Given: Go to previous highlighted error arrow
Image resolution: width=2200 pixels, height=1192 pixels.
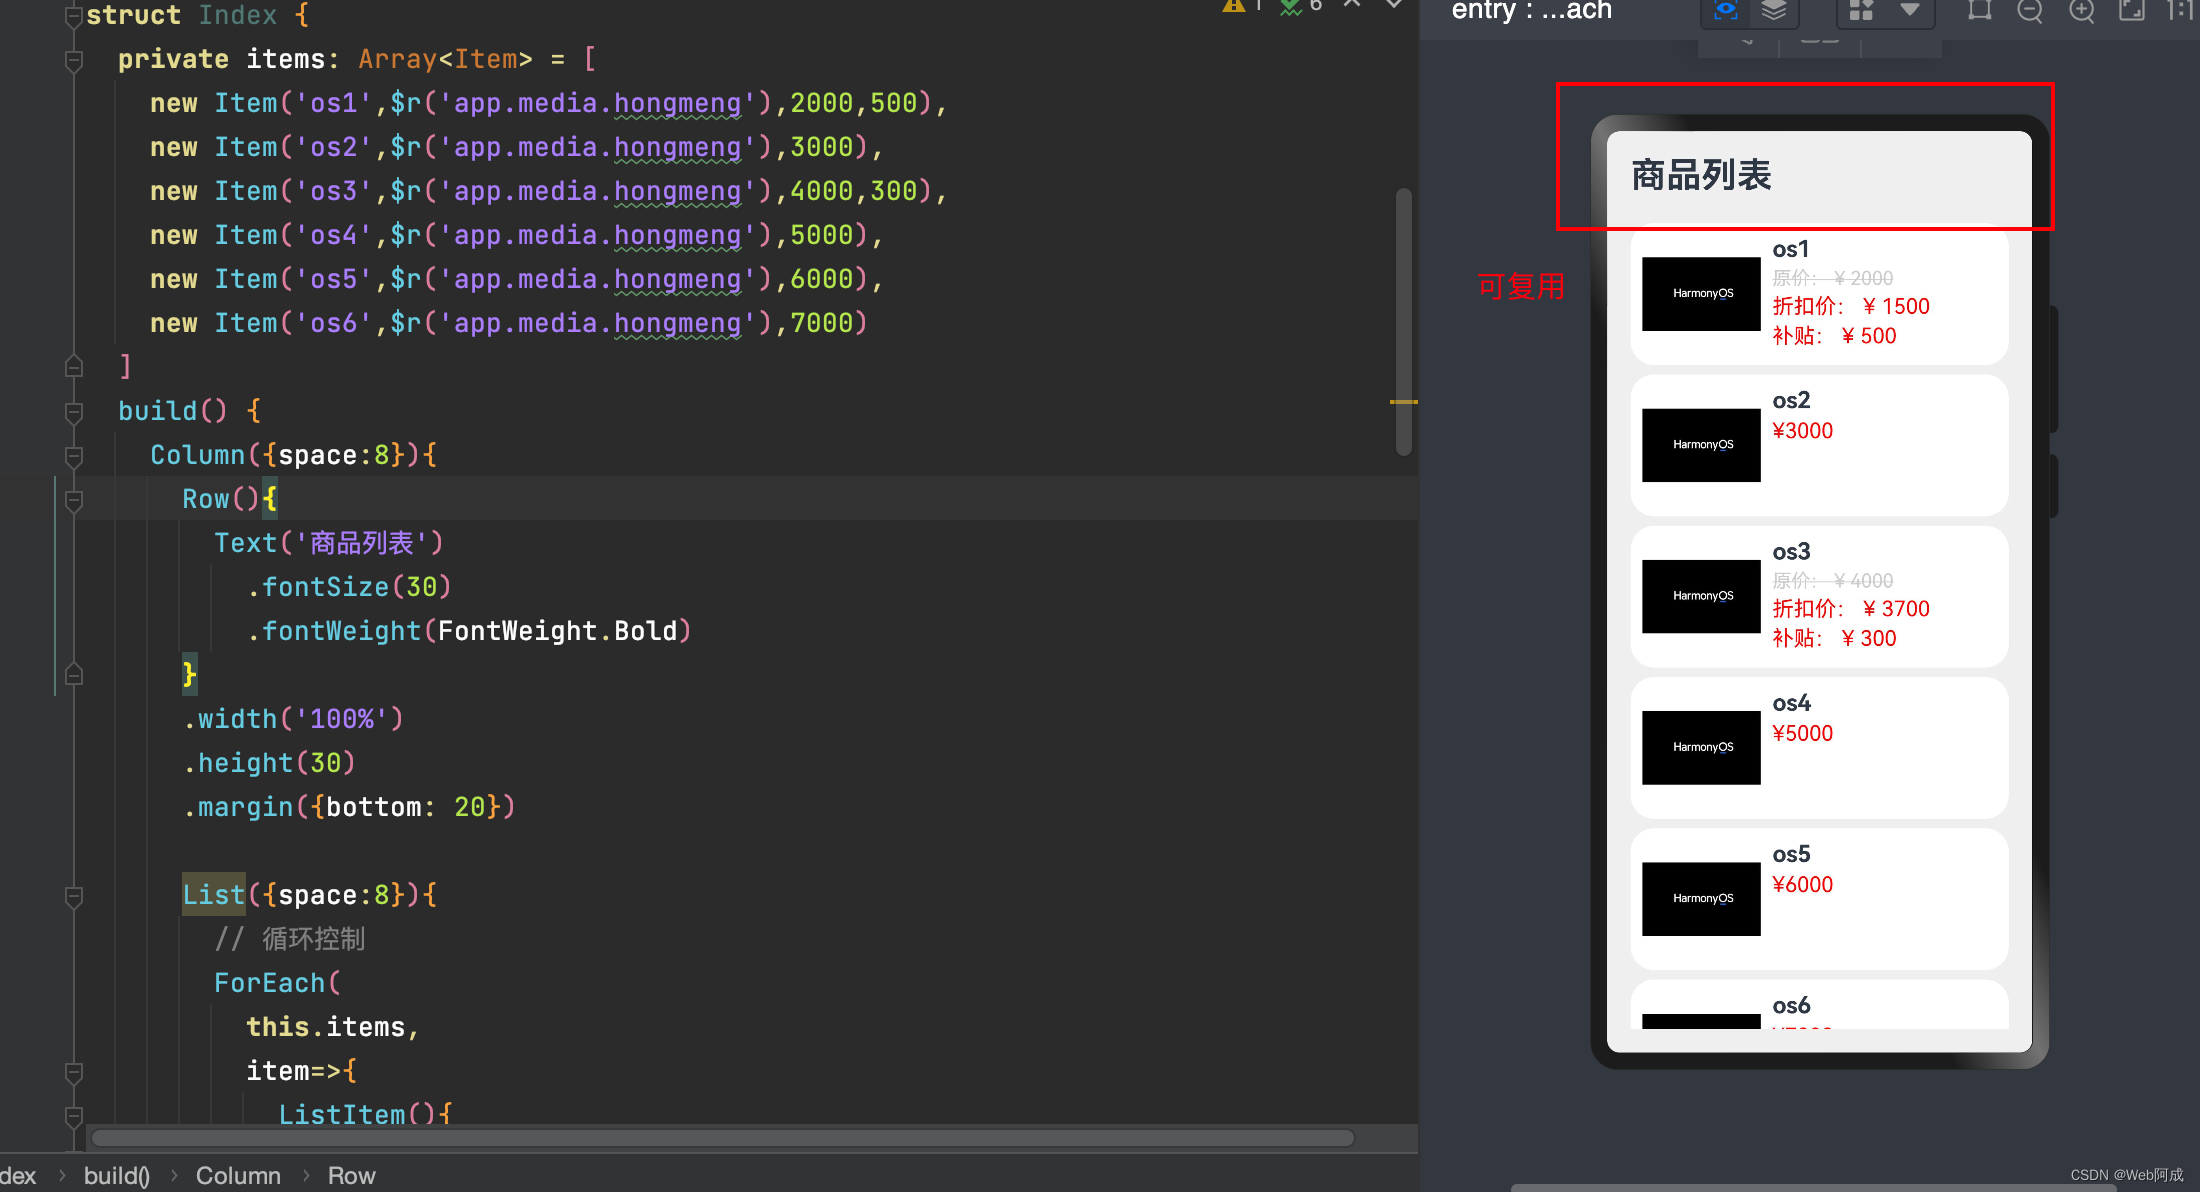Looking at the screenshot, I should pyautogui.click(x=1352, y=4).
